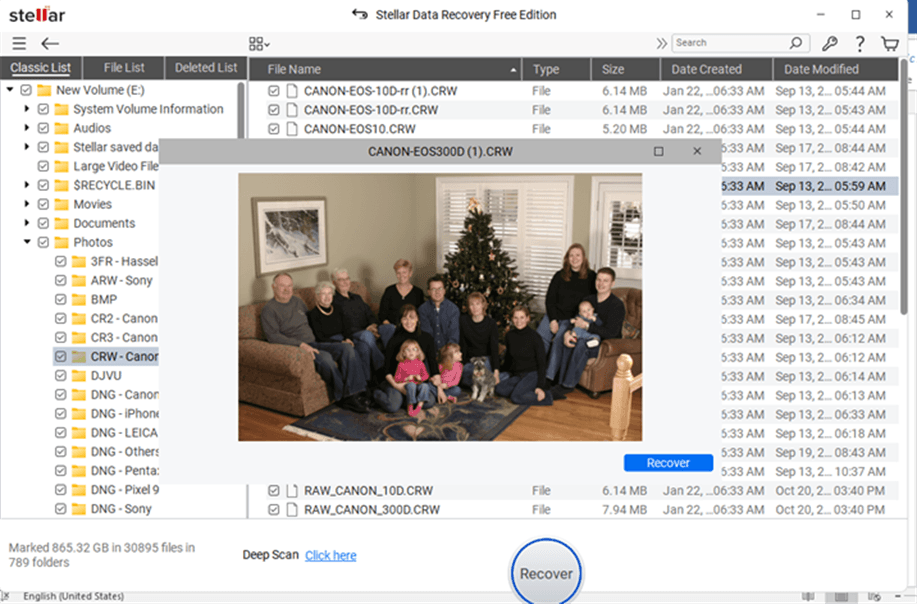Click the DNG - Others folder icon
This screenshot has height=604, width=917.
pyautogui.click(x=79, y=451)
